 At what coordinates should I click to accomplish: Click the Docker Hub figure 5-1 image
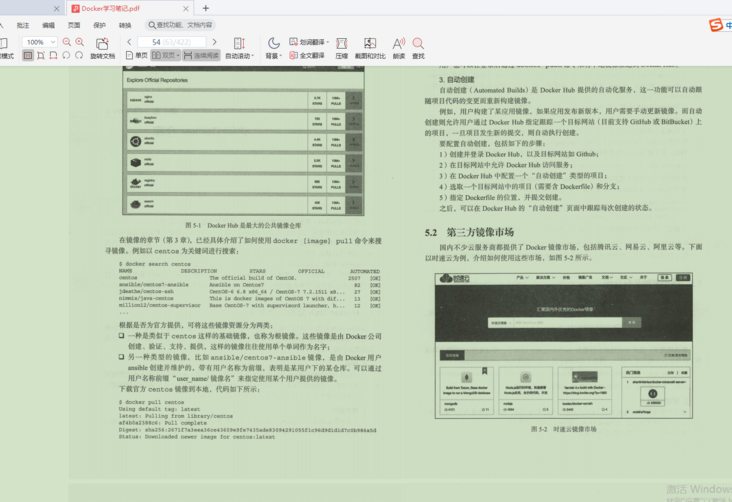(x=243, y=141)
